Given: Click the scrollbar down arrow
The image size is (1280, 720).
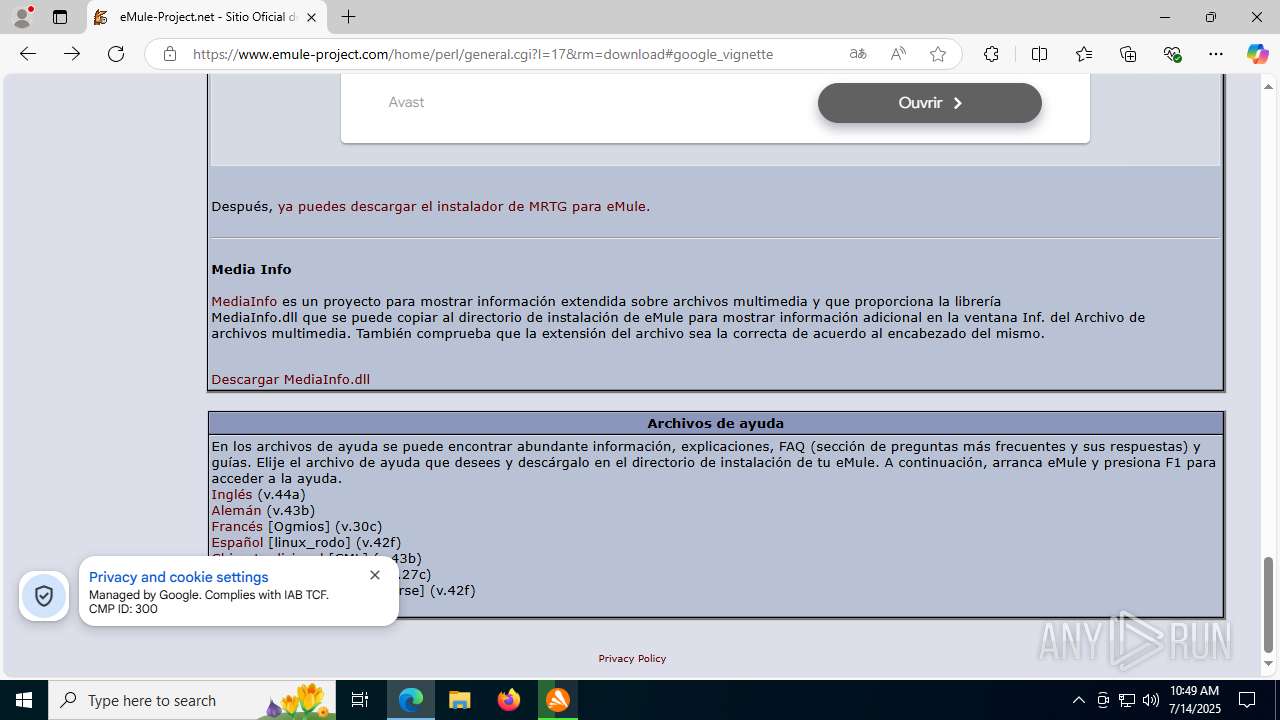Looking at the screenshot, I should (x=1269, y=664).
